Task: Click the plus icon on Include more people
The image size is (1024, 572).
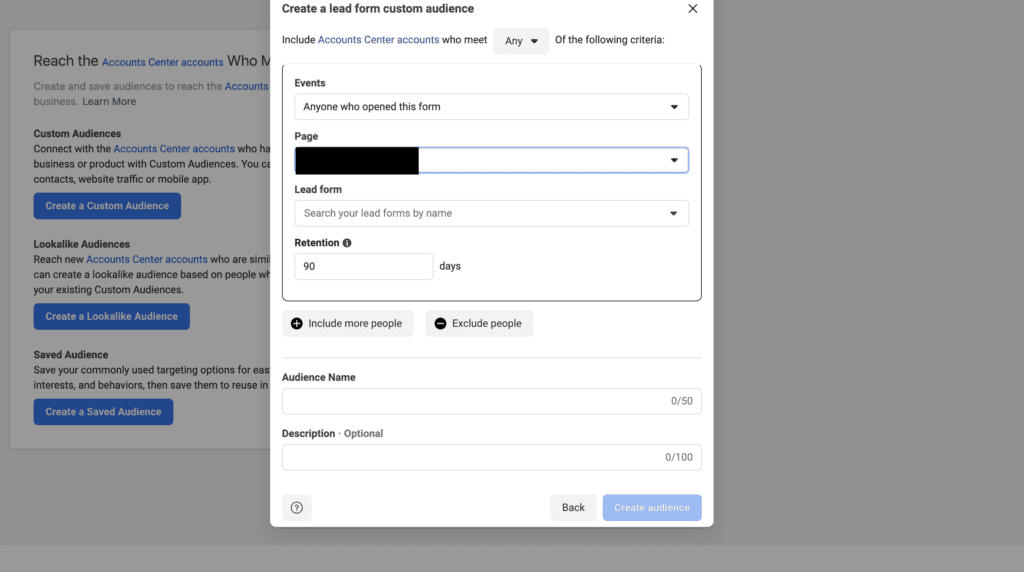Action: coord(296,323)
